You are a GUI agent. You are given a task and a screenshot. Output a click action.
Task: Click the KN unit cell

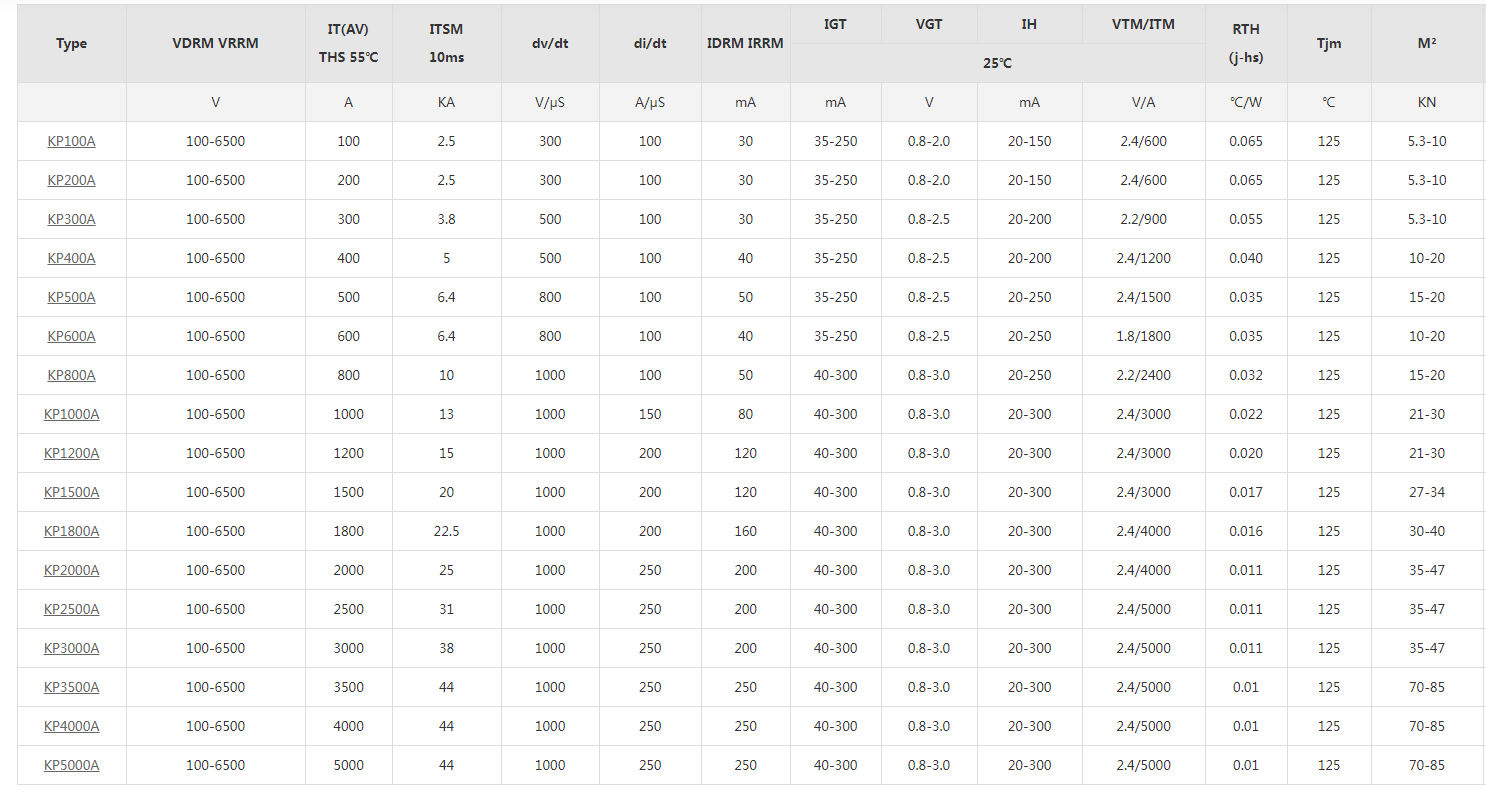1427,102
